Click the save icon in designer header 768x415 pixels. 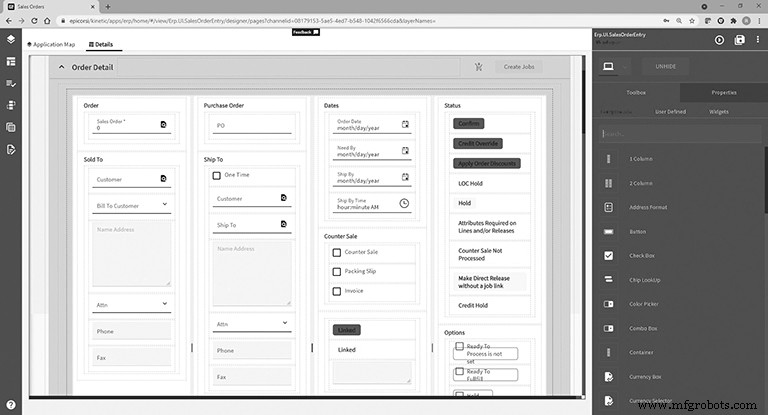[740, 40]
